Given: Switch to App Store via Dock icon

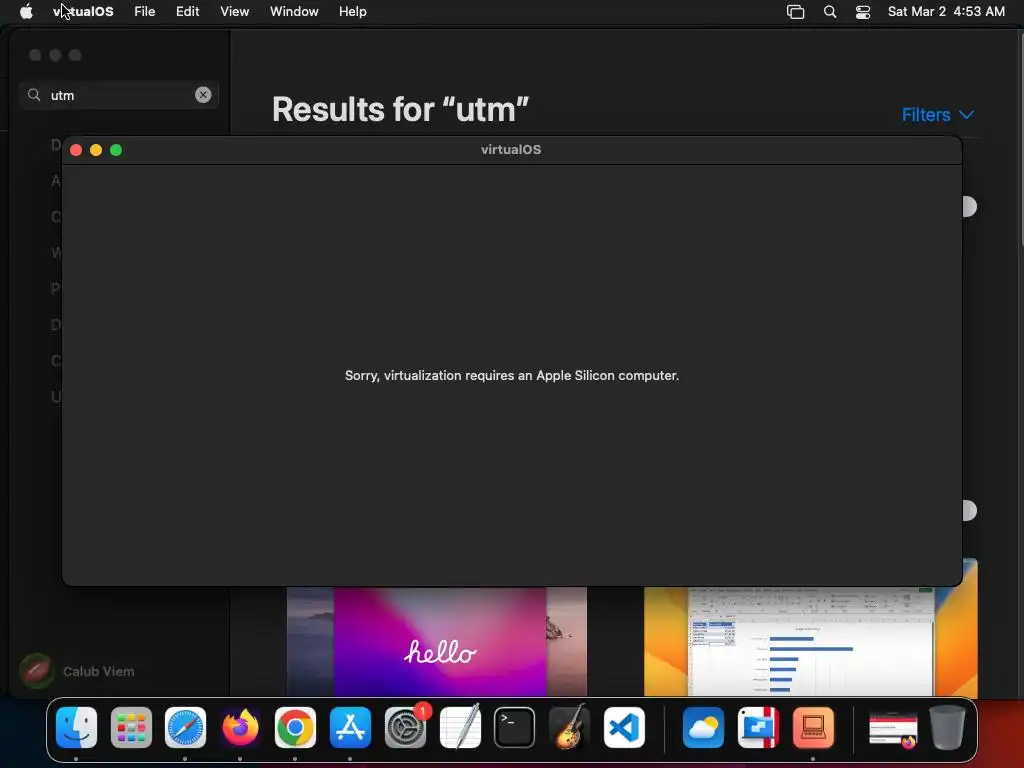Looking at the screenshot, I should [350, 728].
